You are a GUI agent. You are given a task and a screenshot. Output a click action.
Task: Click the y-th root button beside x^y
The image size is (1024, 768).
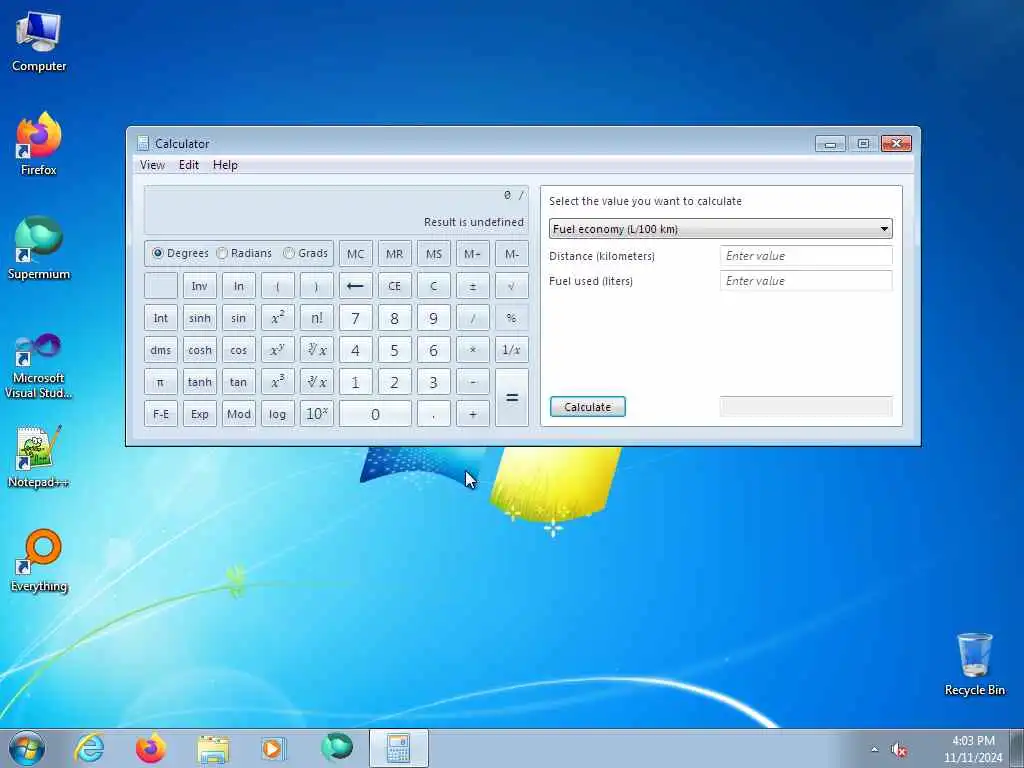point(317,350)
